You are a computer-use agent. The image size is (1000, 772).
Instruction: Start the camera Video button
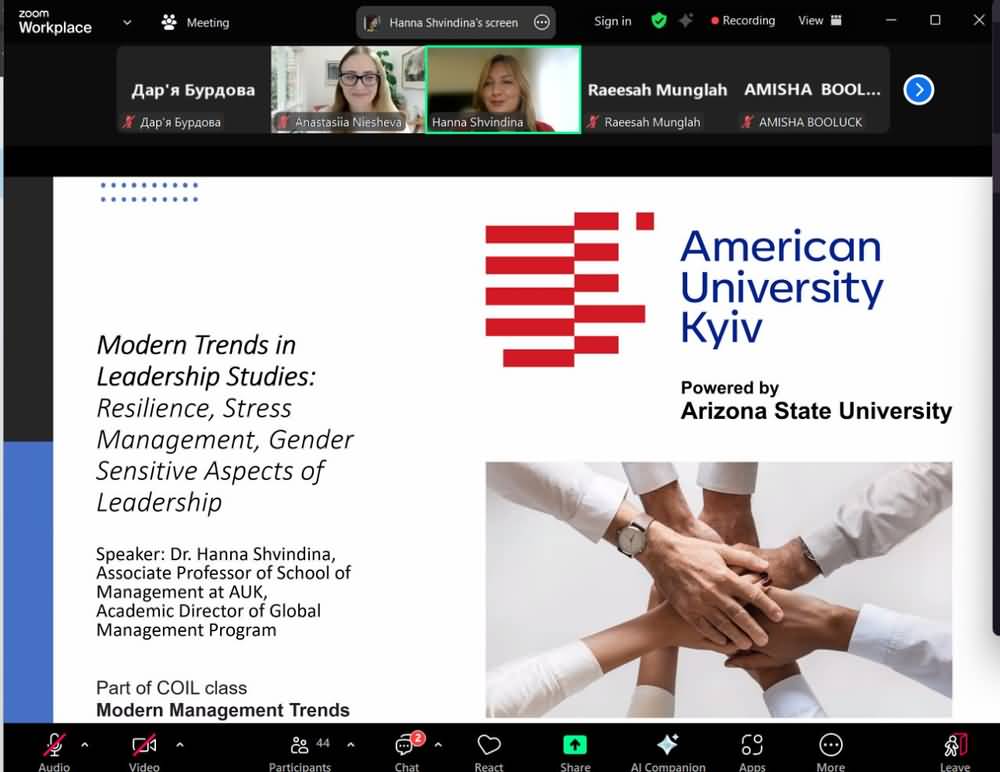point(144,747)
